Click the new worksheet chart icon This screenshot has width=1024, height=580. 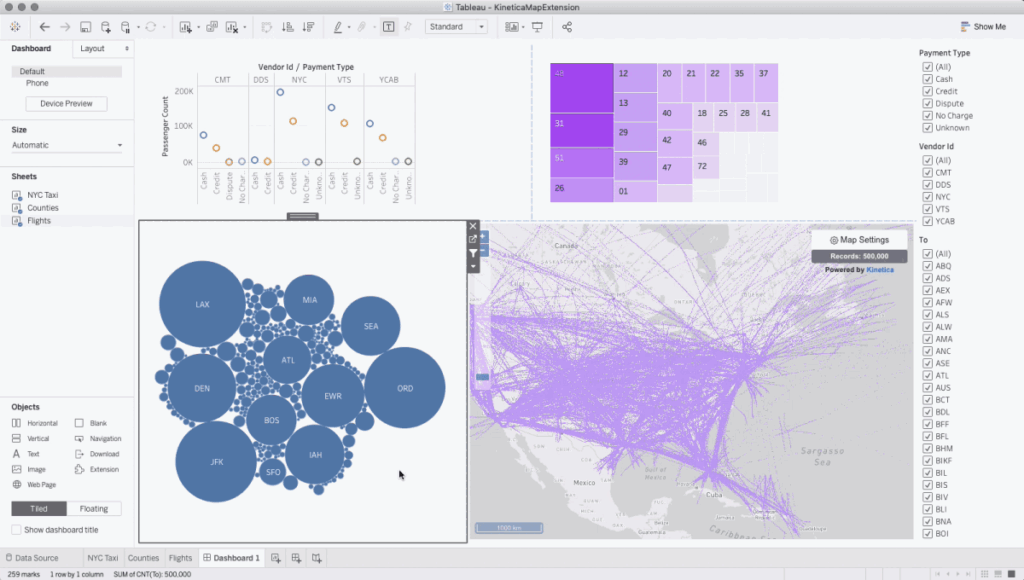point(185,27)
